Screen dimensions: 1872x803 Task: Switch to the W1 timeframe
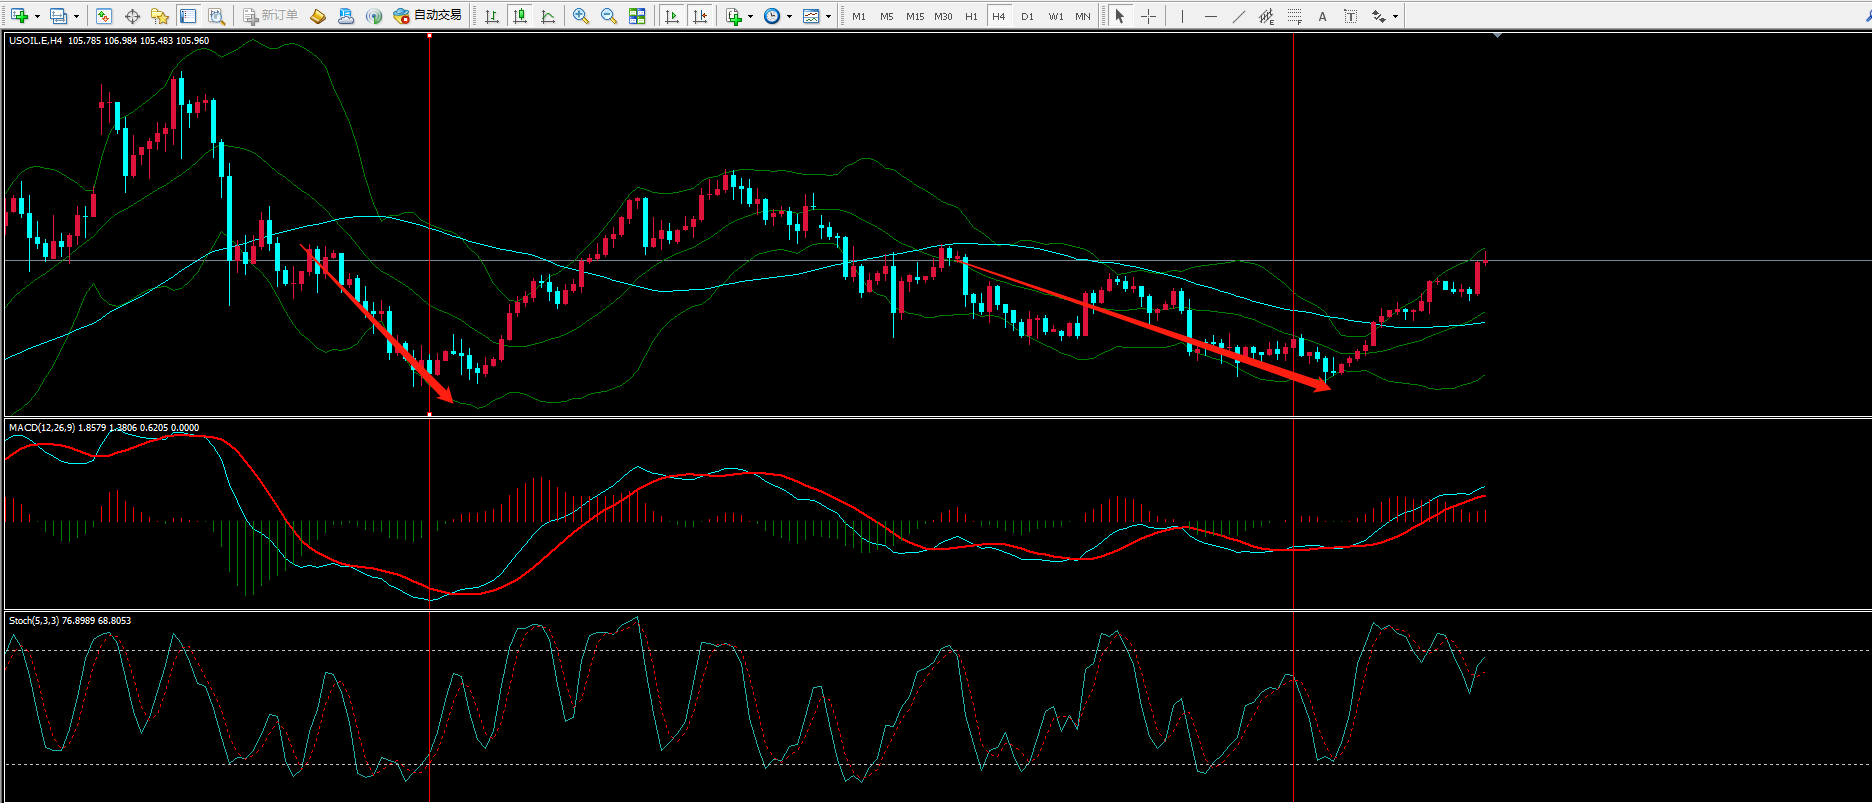1056,16
